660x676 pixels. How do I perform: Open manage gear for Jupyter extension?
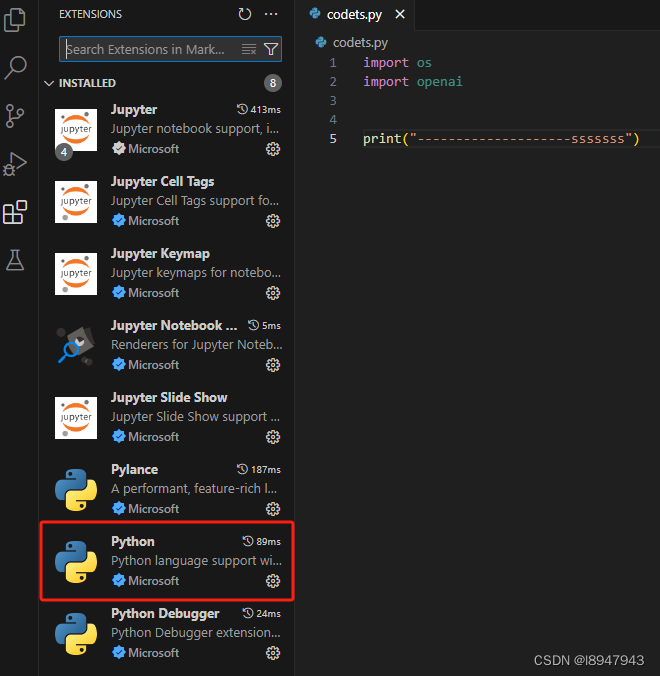(x=273, y=149)
